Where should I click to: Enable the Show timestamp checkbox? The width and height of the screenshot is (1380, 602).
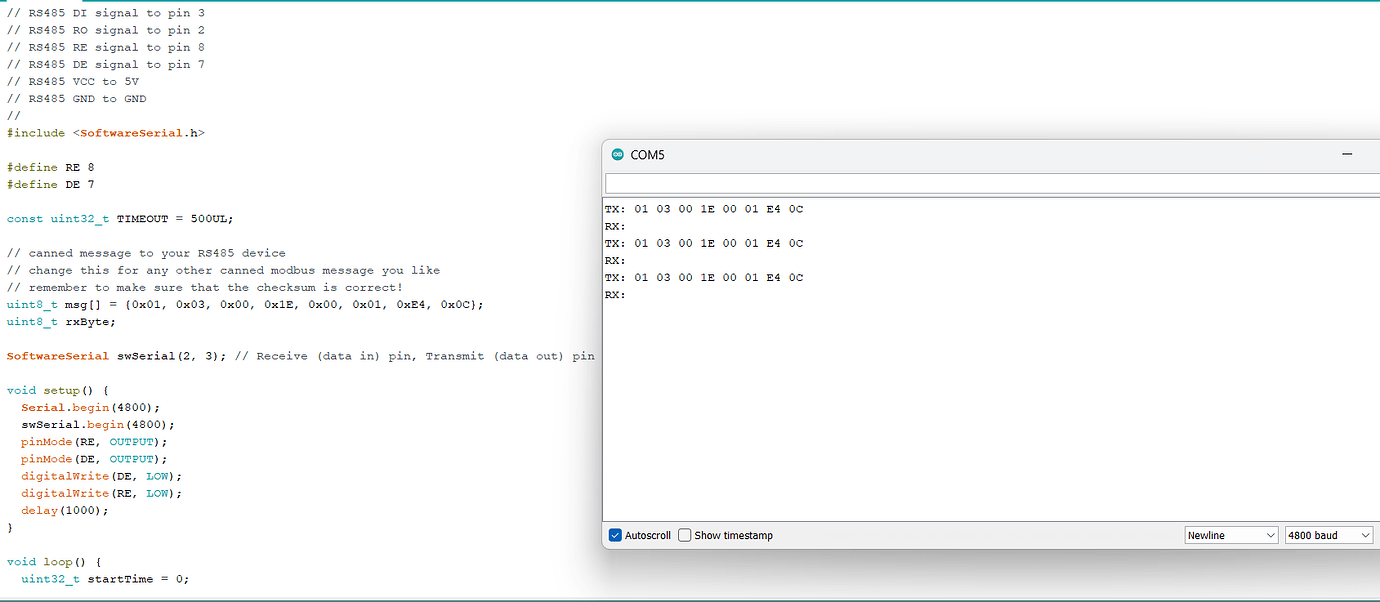click(686, 535)
